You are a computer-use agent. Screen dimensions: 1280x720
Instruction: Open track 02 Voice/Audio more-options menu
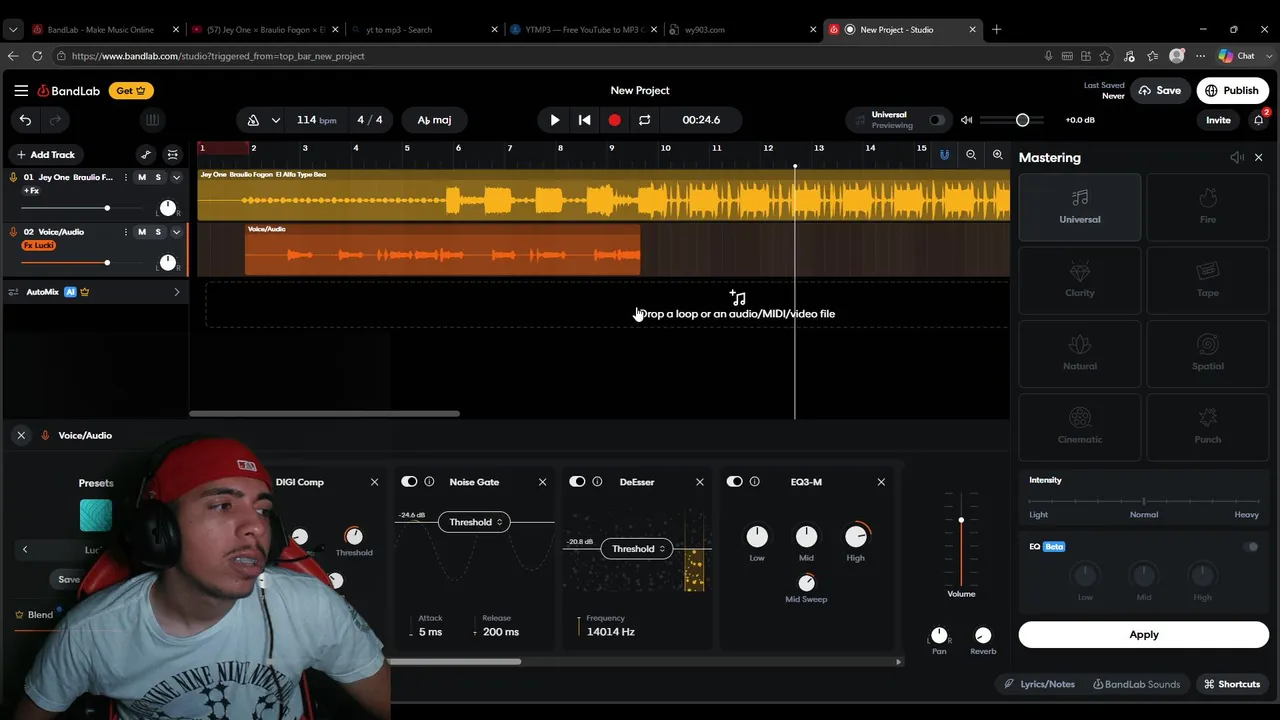click(x=125, y=232)
